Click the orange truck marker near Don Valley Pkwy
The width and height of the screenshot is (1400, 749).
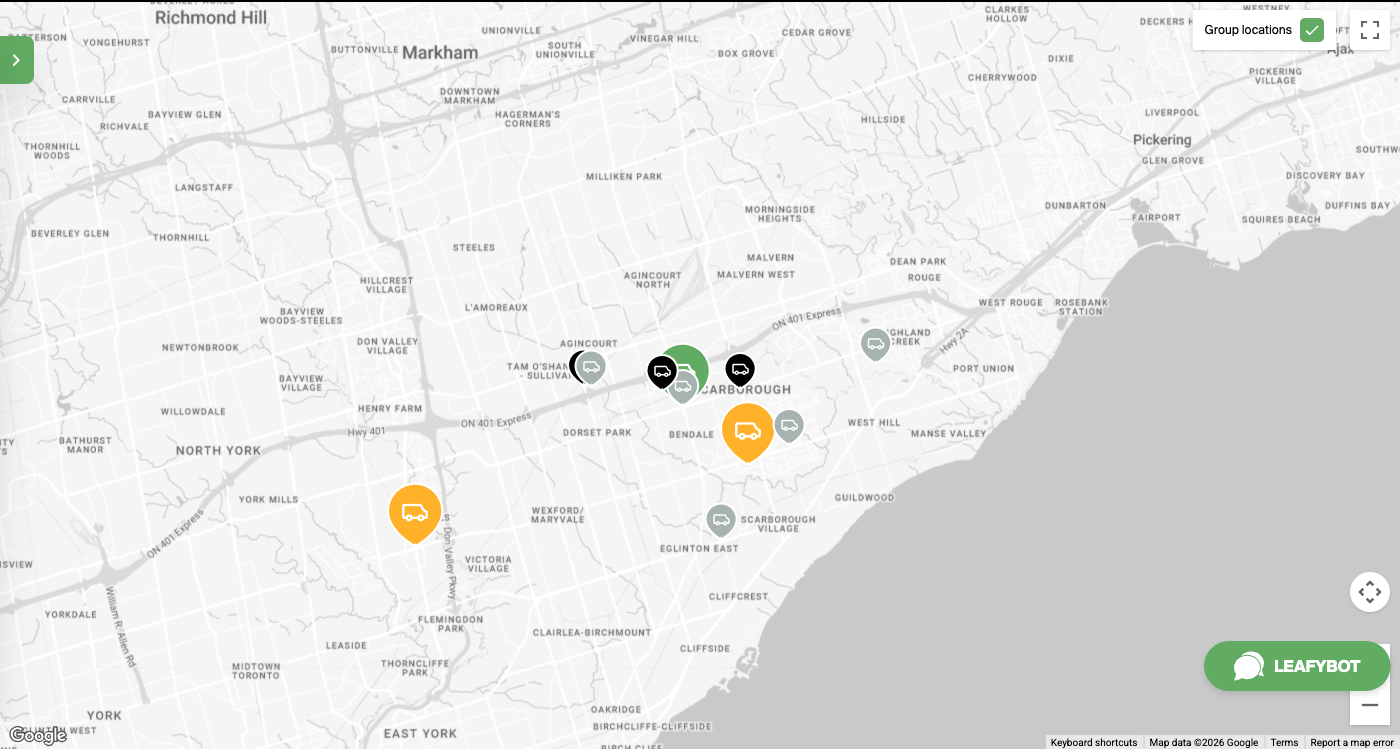415,512
